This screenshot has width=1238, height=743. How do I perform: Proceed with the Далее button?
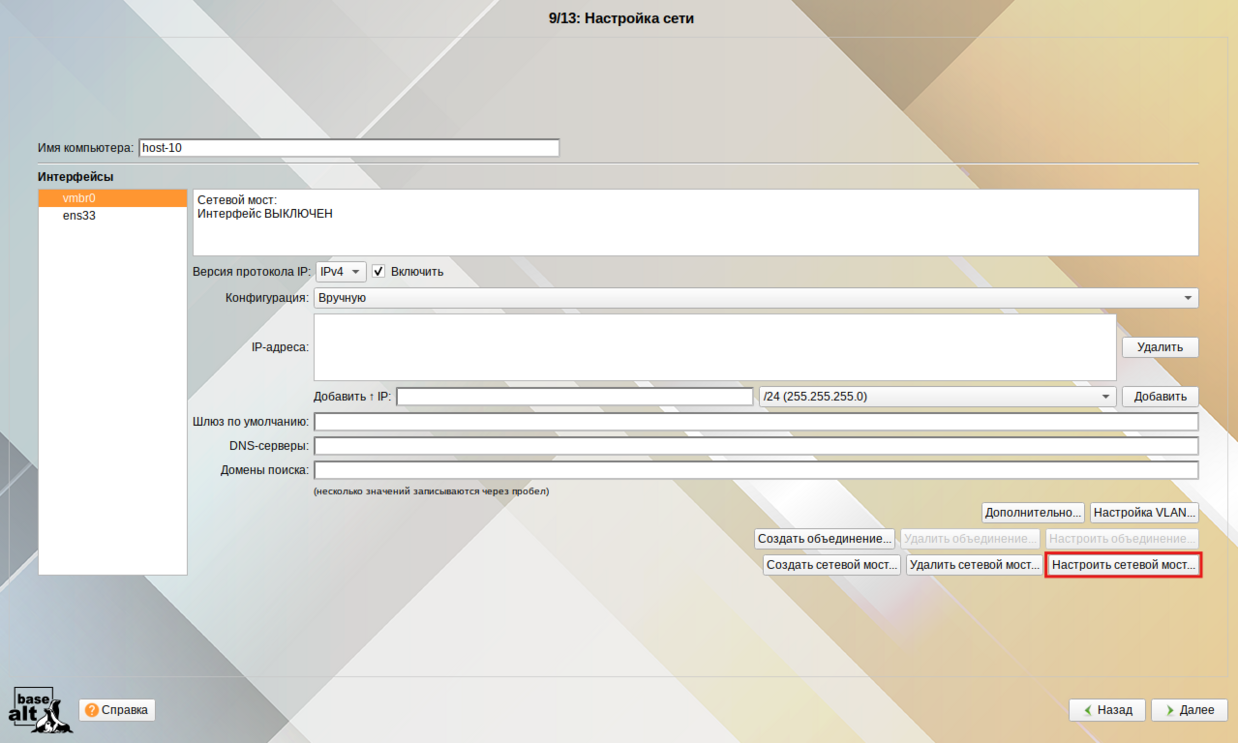(x=1188, y=710)
